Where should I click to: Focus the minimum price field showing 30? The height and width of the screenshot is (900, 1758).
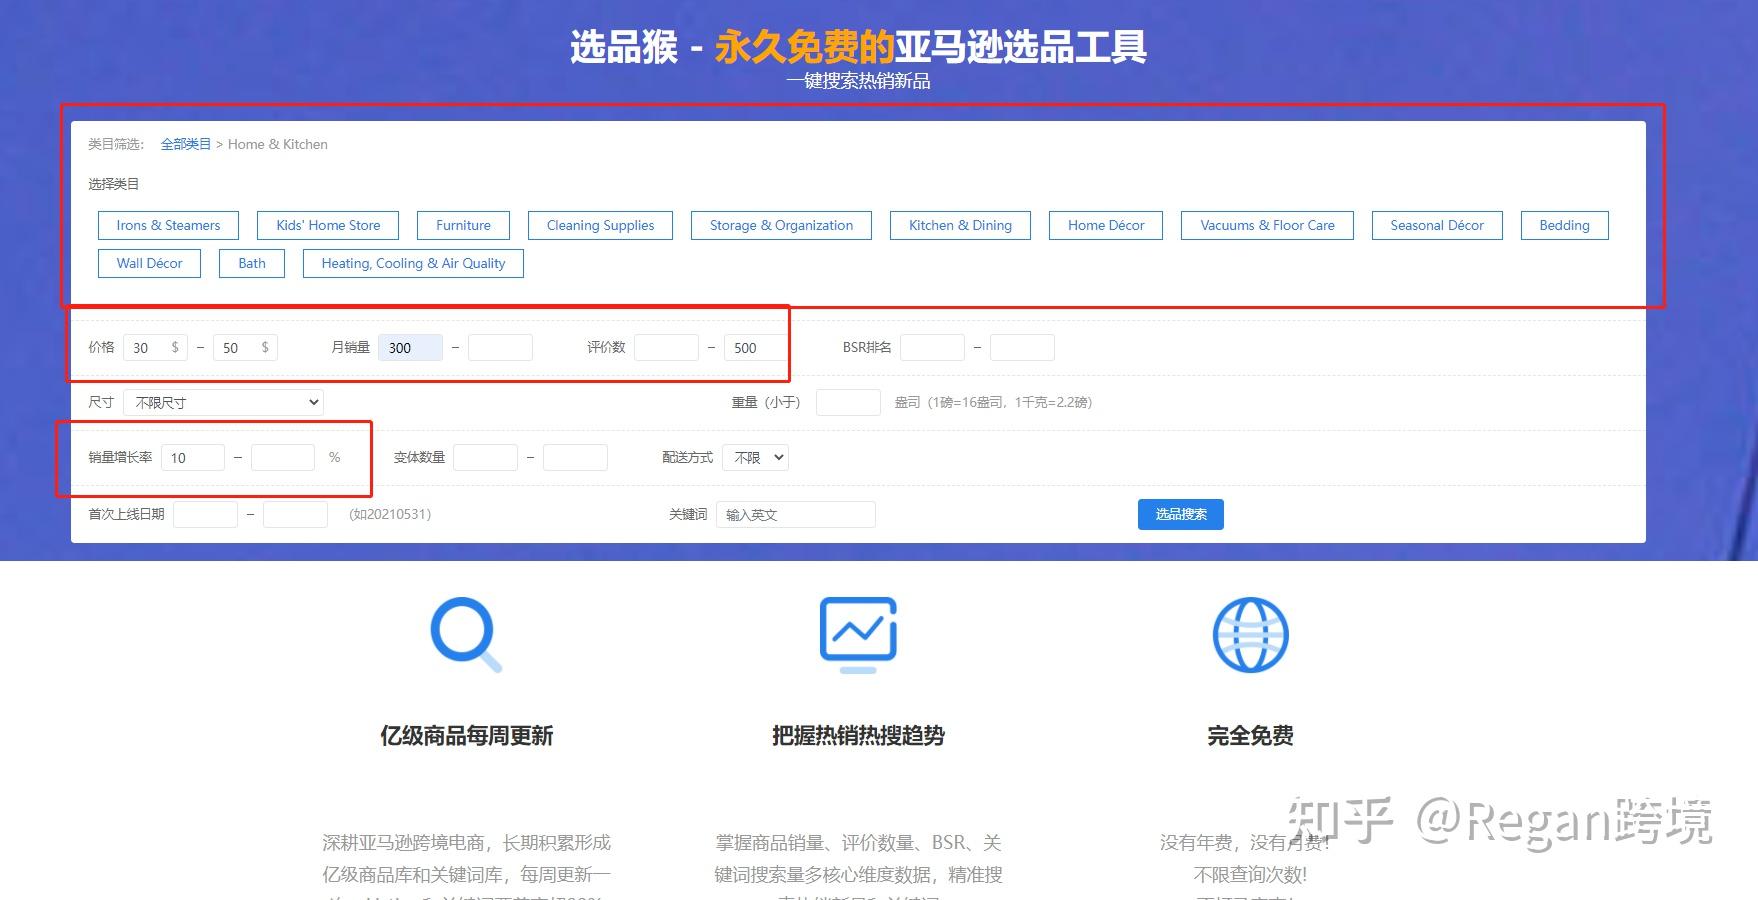click(155, 347)
